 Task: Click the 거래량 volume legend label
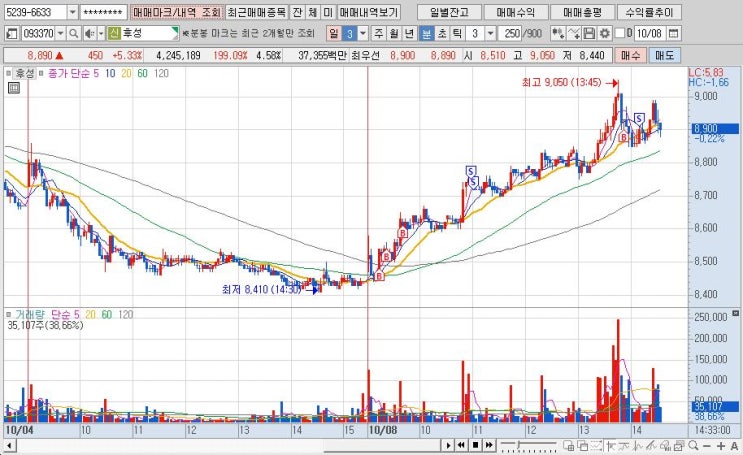30,314
